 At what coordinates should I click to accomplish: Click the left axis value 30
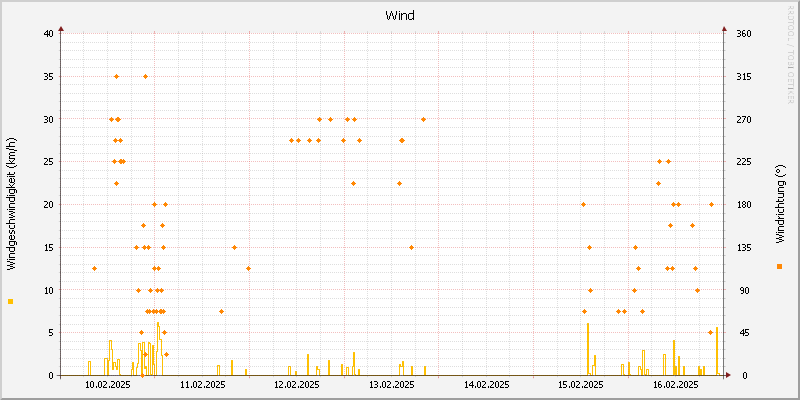pos(48,119)
